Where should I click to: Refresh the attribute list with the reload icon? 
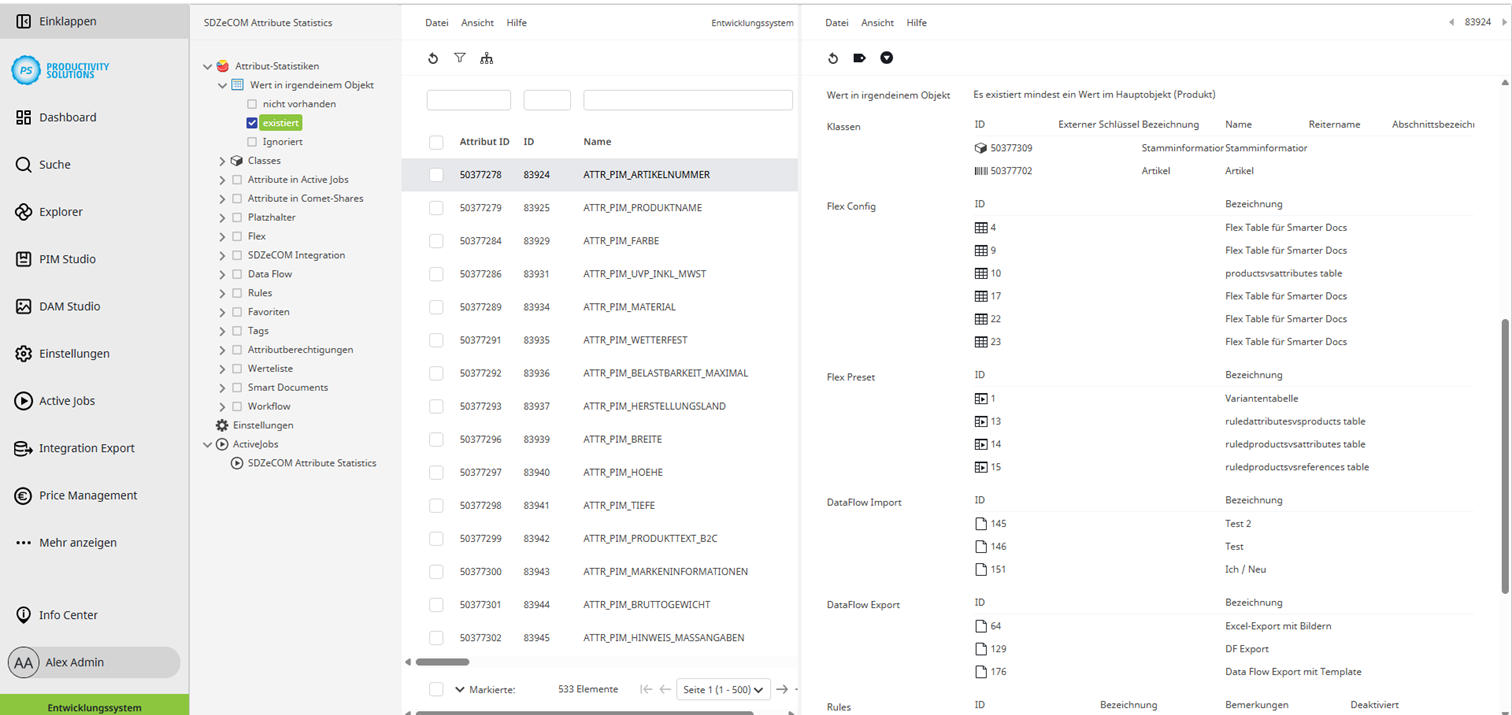pos(433,58)
